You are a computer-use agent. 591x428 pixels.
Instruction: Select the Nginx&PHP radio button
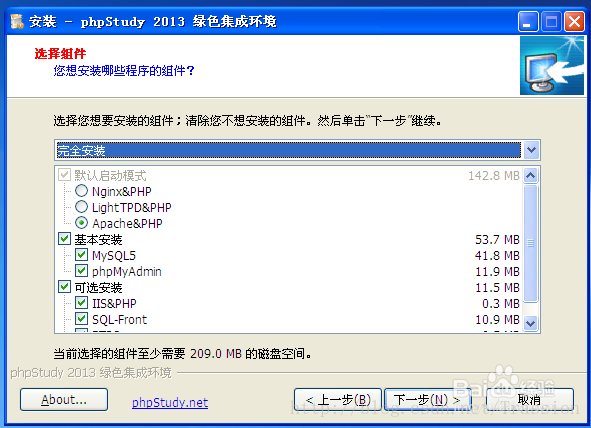pos(81,191)
